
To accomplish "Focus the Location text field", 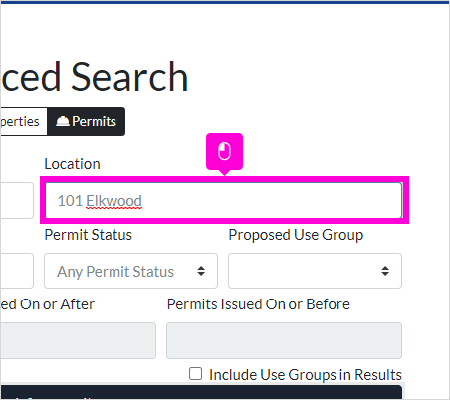I will pos(223,200).
